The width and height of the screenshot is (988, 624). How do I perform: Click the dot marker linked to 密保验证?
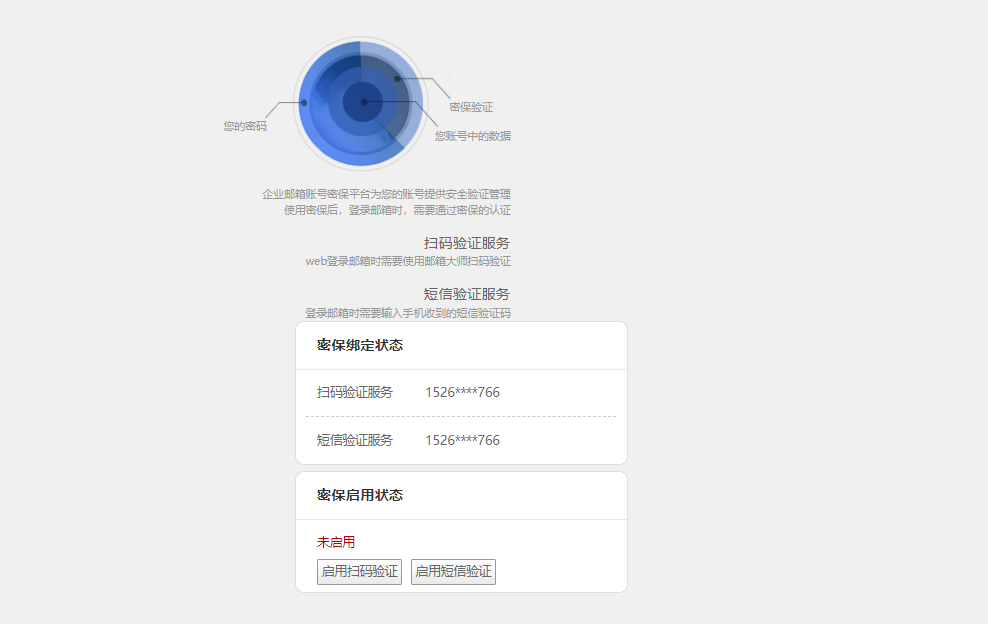click(397, 78)
